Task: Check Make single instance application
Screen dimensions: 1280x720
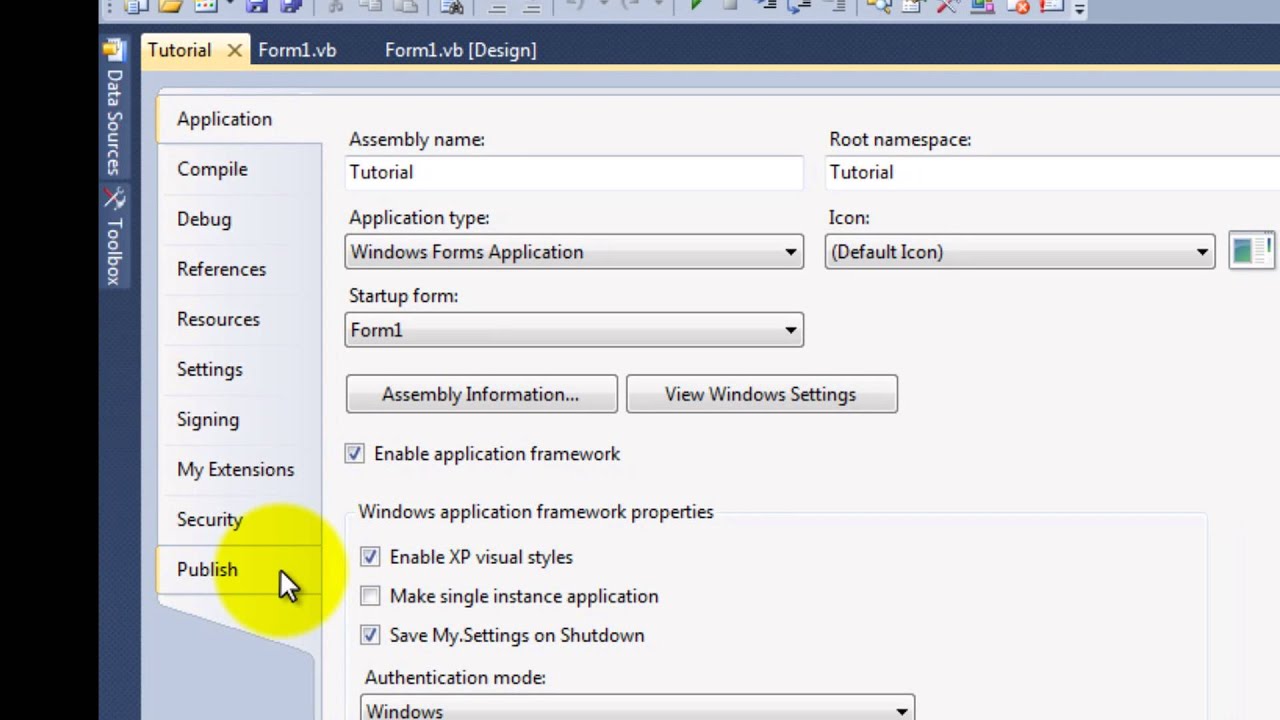Action: point(370,596)
